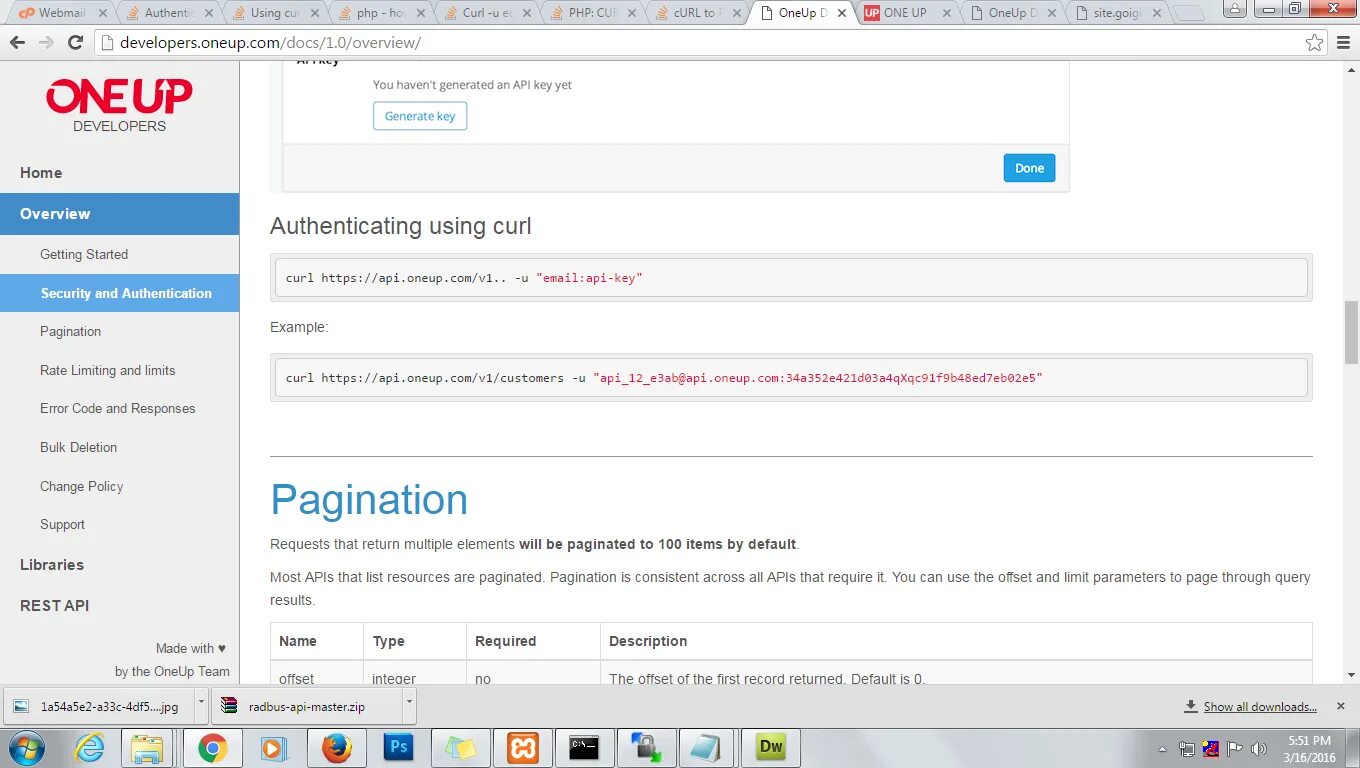Open Support in the sidebar
Screen dimensions: 1360x768
coord(62,524)
